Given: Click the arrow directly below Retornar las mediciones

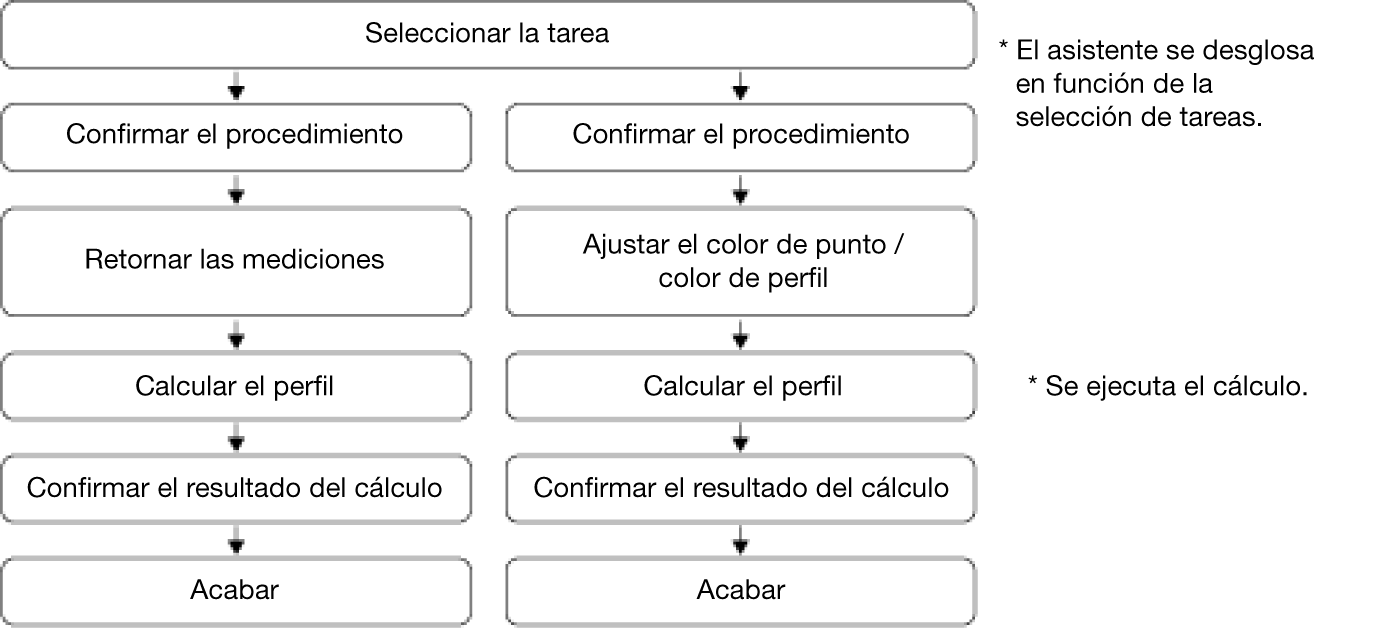Looking at the screenshot, I should tap(235, 333).
